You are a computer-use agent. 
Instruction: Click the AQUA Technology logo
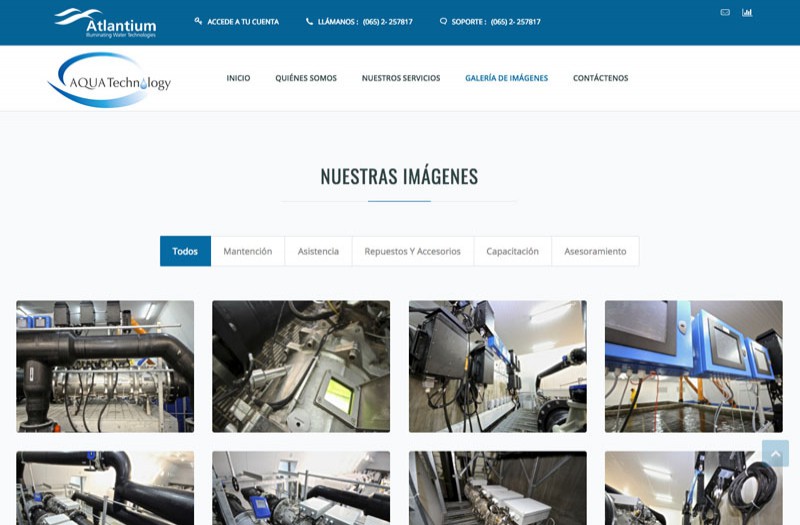click(x=109, y=80)
